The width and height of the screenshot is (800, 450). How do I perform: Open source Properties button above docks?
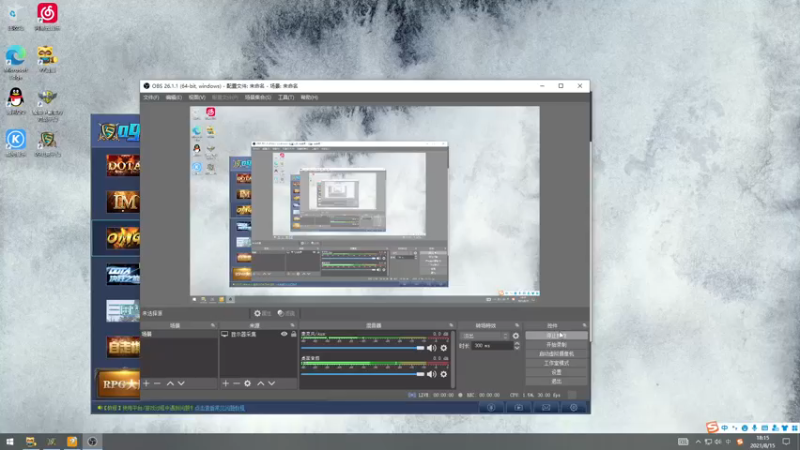263,313
